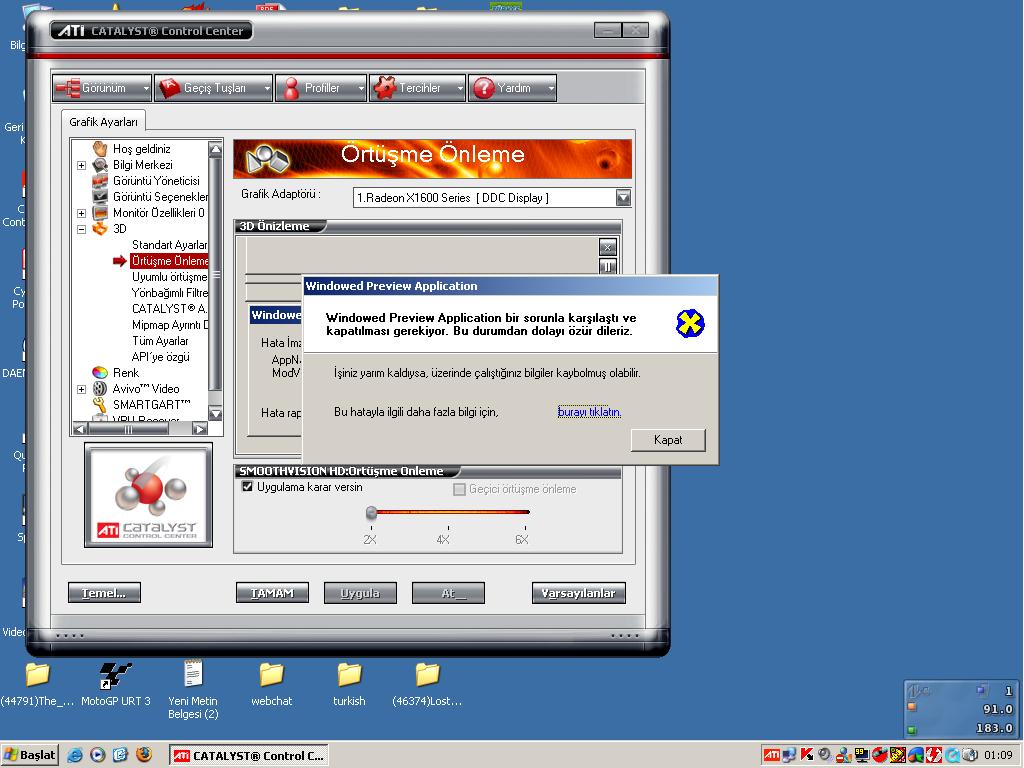Expand the Bilgi Merkezi tree node

tap(81, 165)
